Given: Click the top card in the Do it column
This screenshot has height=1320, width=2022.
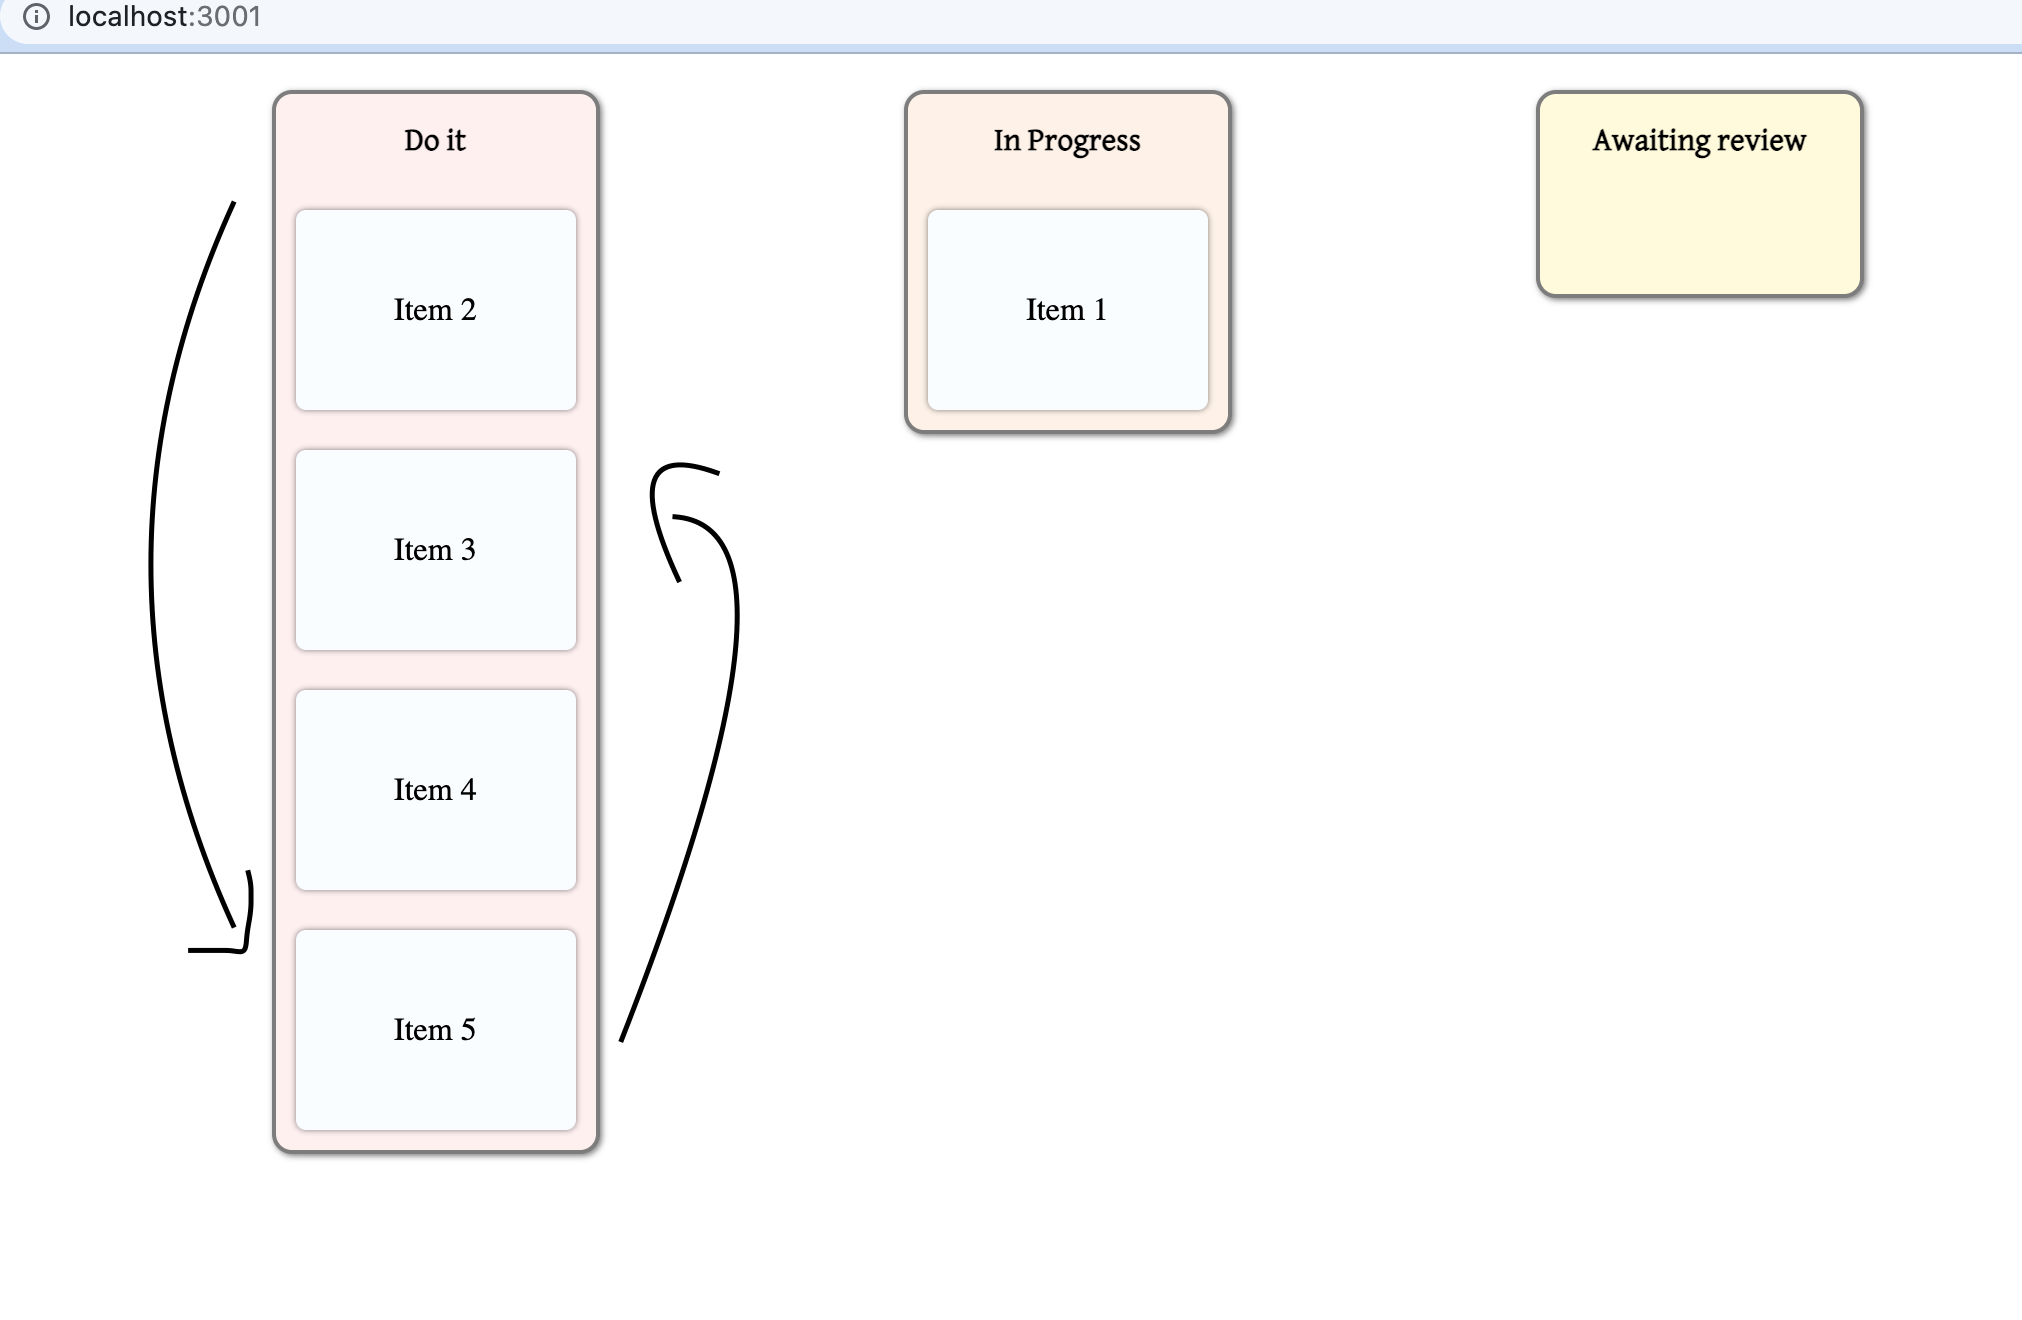Looking at the screenshot, I should pos(435,310).
